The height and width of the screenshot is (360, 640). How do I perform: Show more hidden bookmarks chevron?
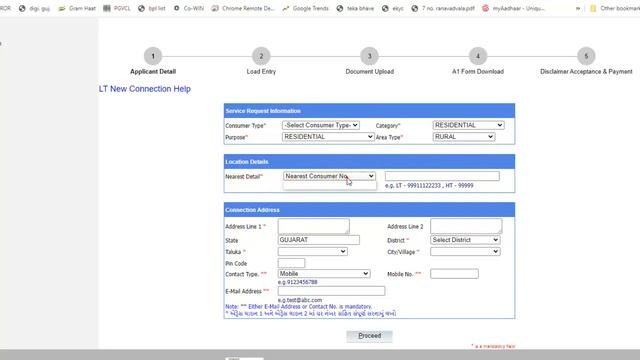pyautogui.click(x=578, y=8)
